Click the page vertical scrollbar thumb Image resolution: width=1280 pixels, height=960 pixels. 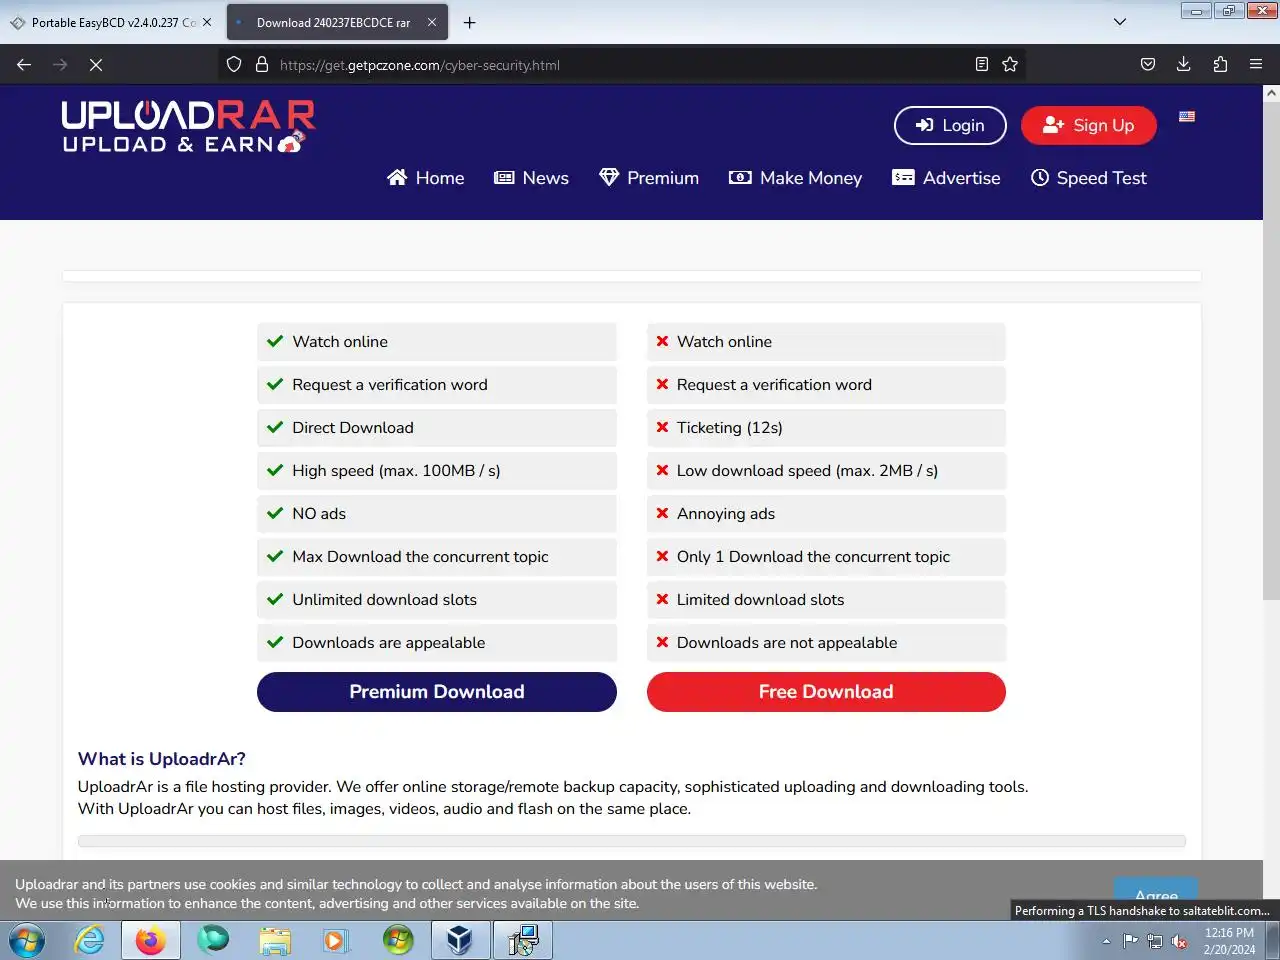(x=1271, y=350)
